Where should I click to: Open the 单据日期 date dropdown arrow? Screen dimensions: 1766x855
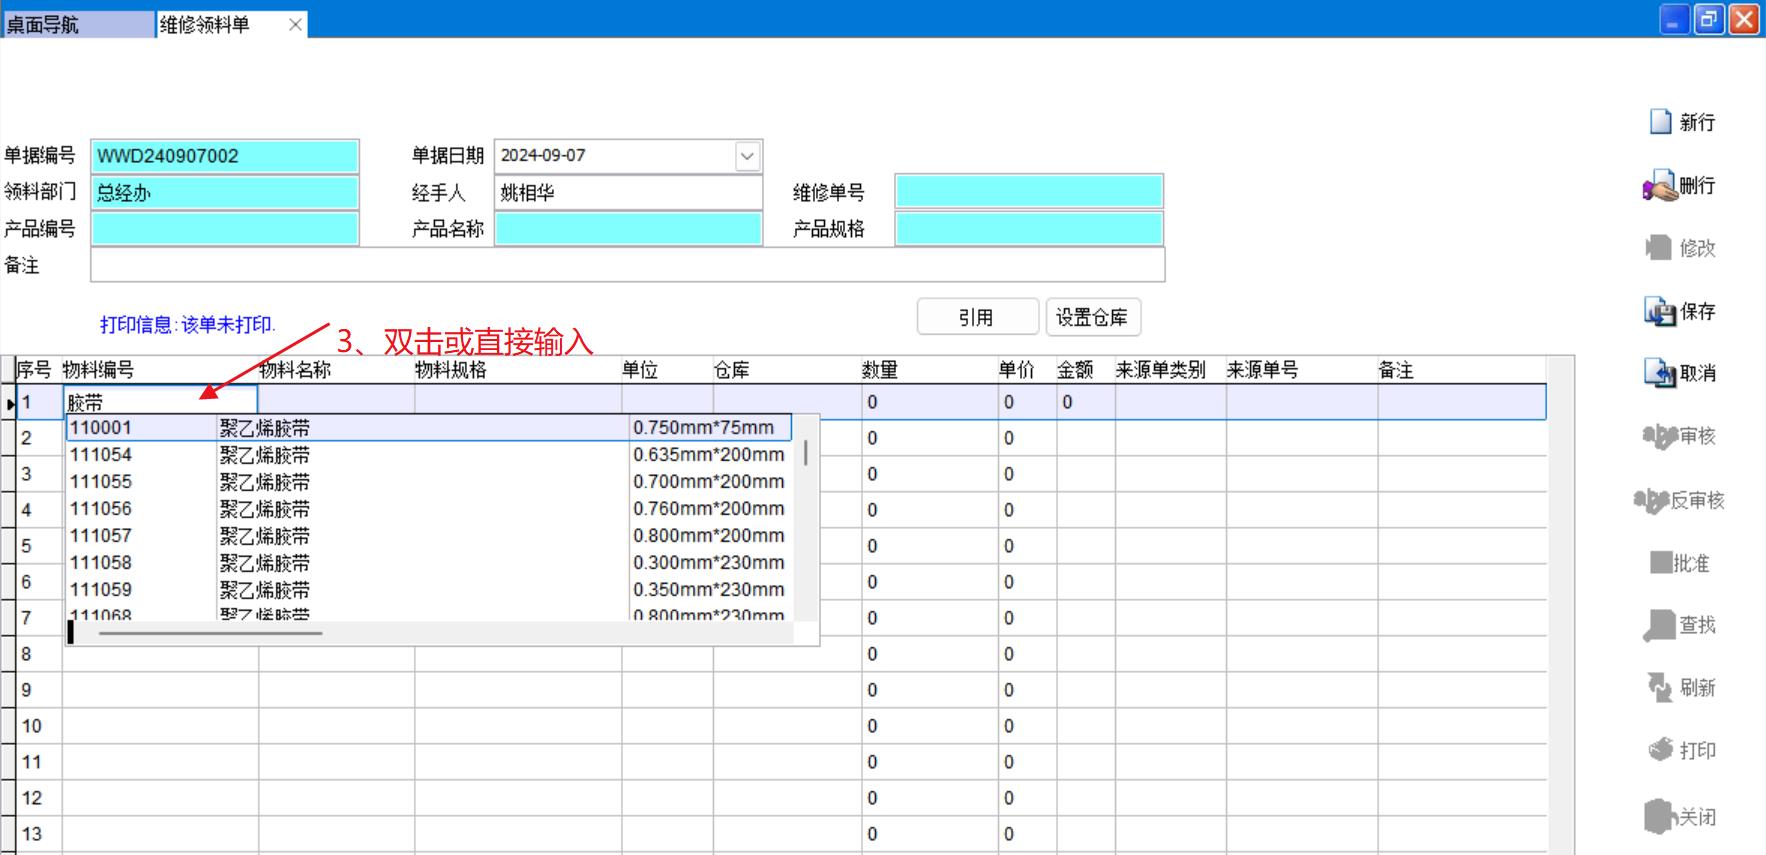747,156
